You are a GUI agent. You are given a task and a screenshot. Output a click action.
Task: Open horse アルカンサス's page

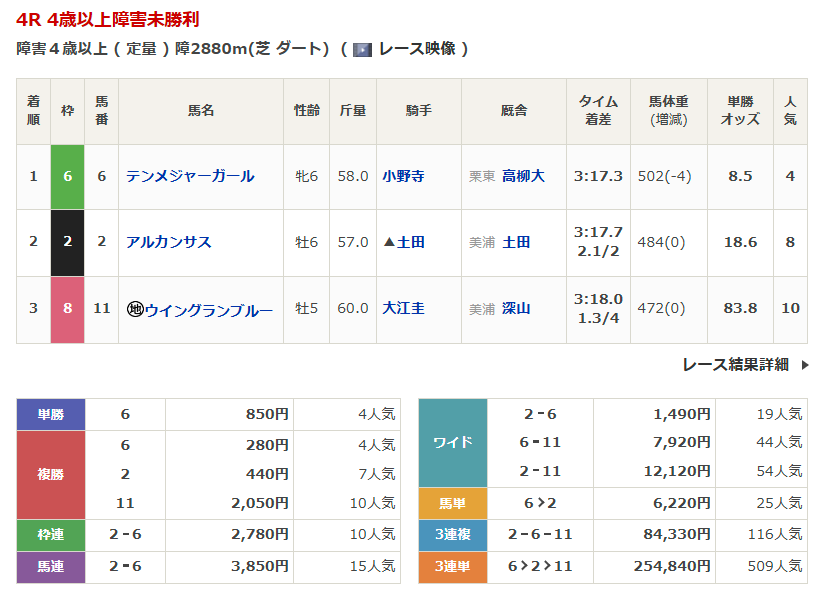point(169,242)
